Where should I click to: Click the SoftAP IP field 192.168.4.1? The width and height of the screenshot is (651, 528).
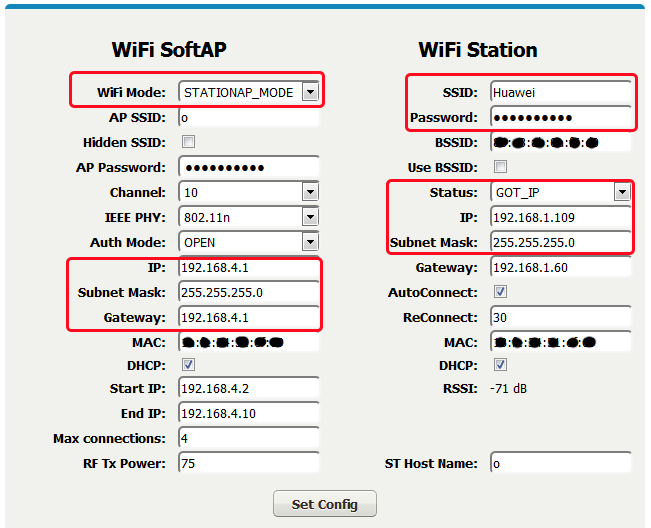click(x=249, y=267)
